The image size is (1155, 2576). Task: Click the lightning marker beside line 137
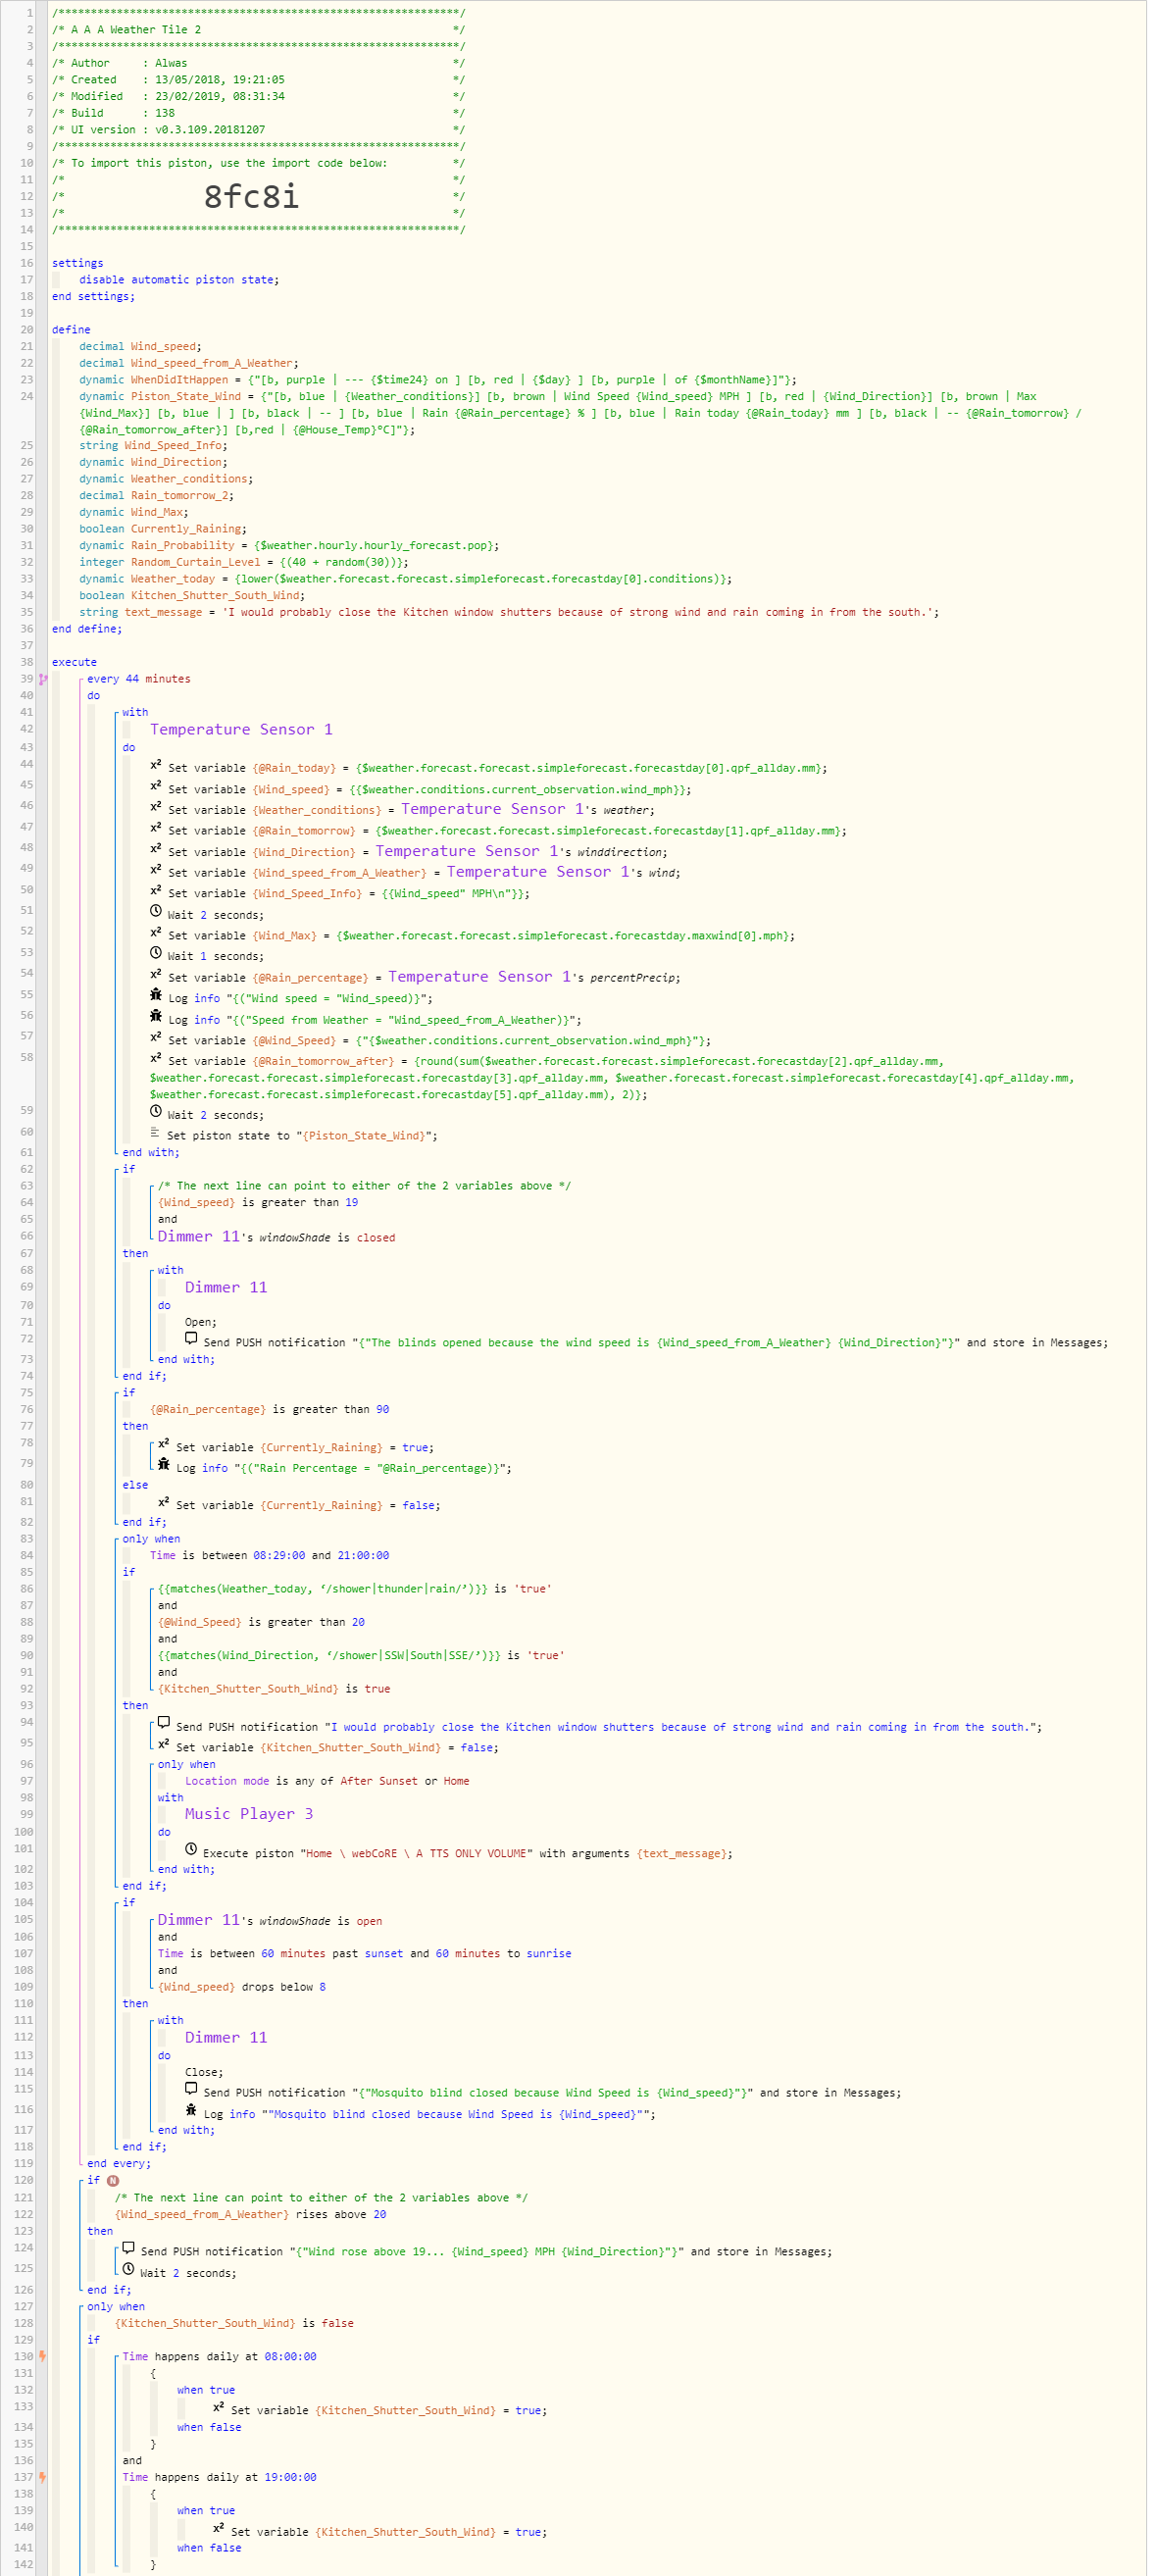[x=43, y=2477]
